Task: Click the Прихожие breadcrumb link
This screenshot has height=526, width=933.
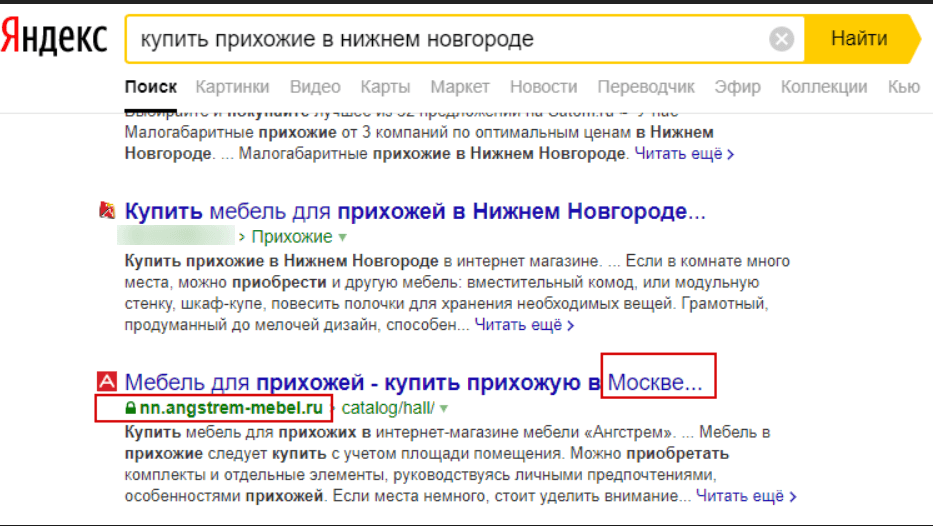Action: pos(292,237)
